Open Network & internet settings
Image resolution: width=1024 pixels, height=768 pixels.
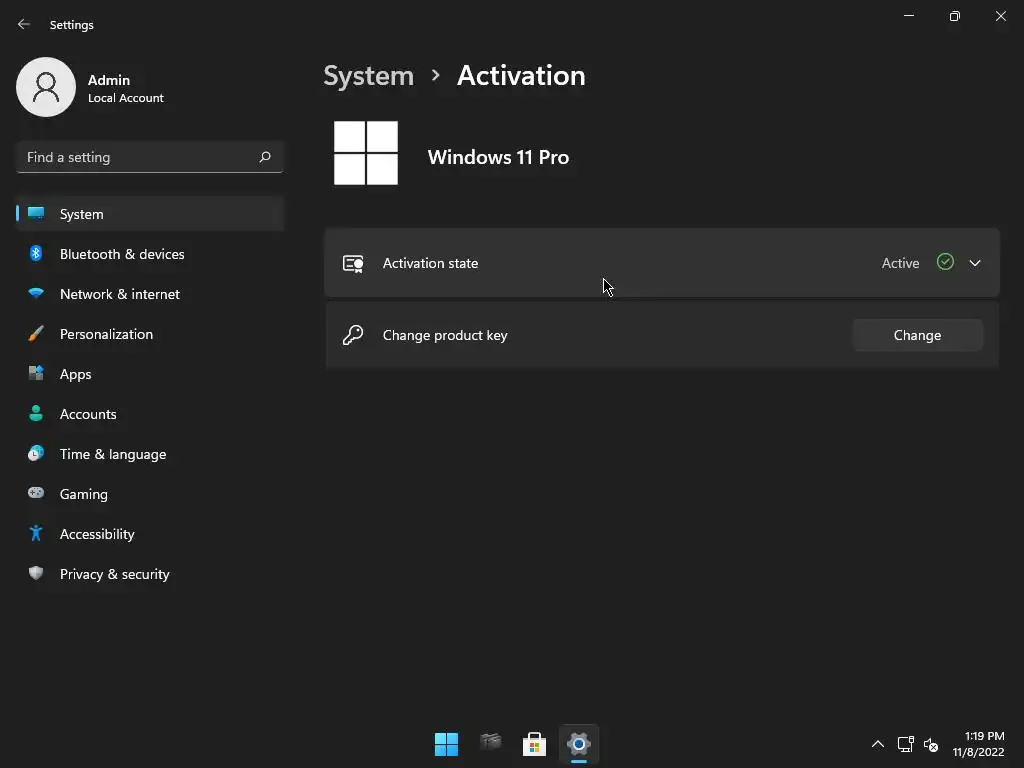click(x=150, y=294)
